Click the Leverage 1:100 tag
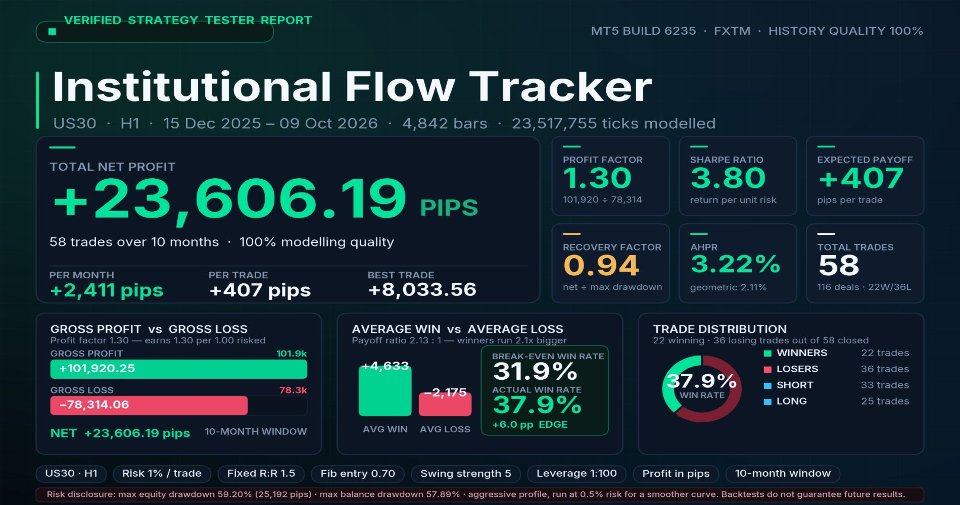Screen dimensions: 960x505 click(577, 474)
